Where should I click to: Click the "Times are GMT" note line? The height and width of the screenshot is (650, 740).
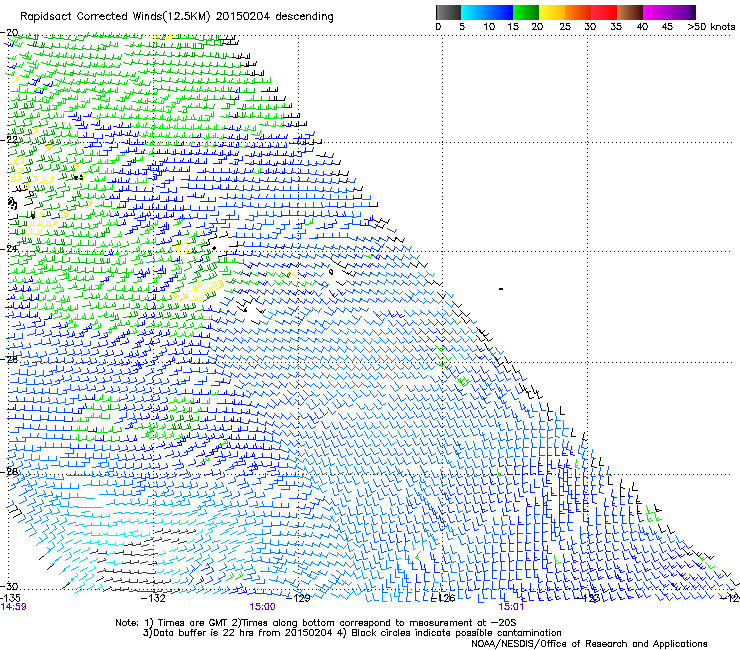(x=316, y=623)
